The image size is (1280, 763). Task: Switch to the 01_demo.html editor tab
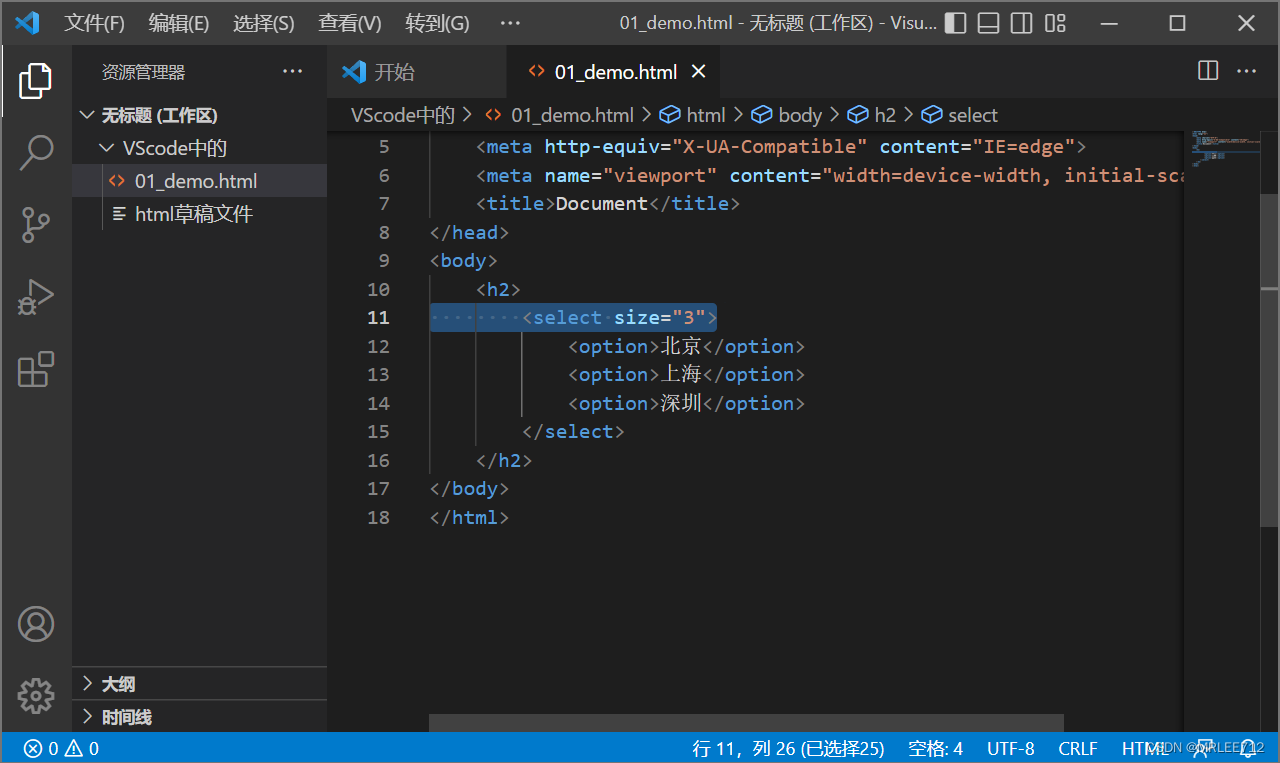pyautogui.click(x=614, y=72)
